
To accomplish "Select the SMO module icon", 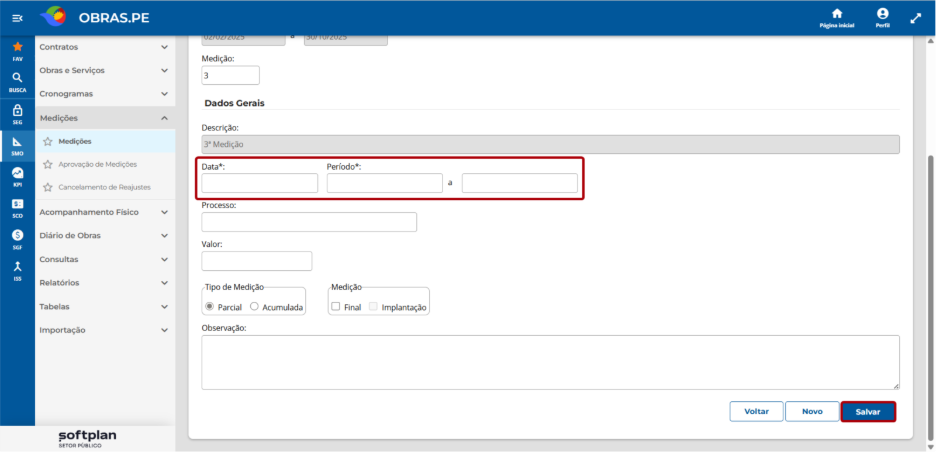I will 17,146.
